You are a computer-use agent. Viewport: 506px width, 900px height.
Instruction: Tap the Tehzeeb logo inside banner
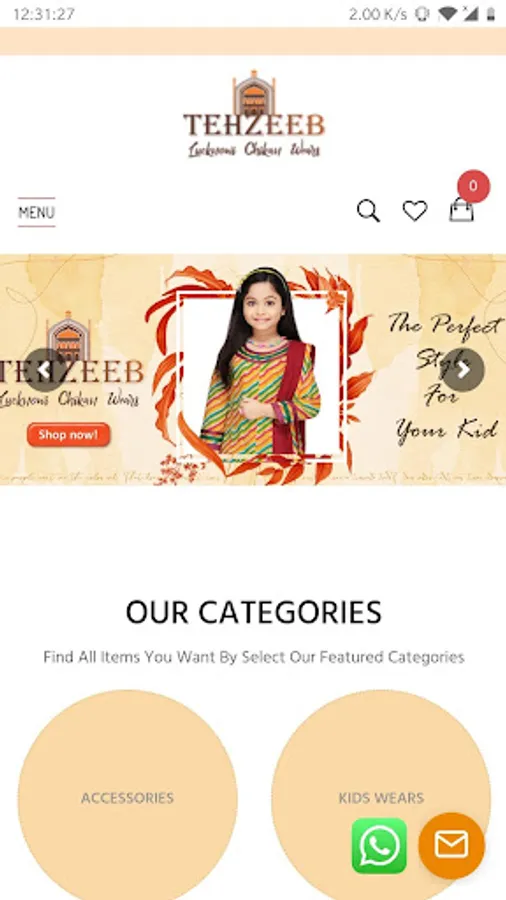pyautogui.click(x=68, y=360)
